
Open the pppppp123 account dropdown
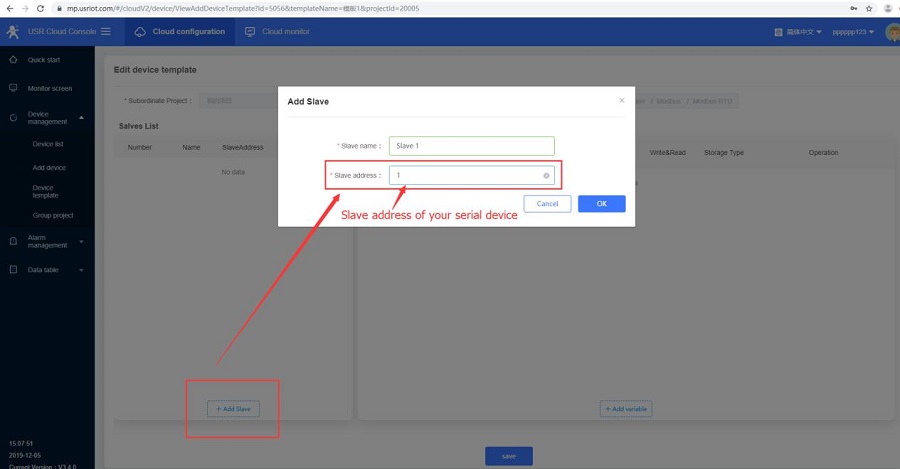point(853,32)
